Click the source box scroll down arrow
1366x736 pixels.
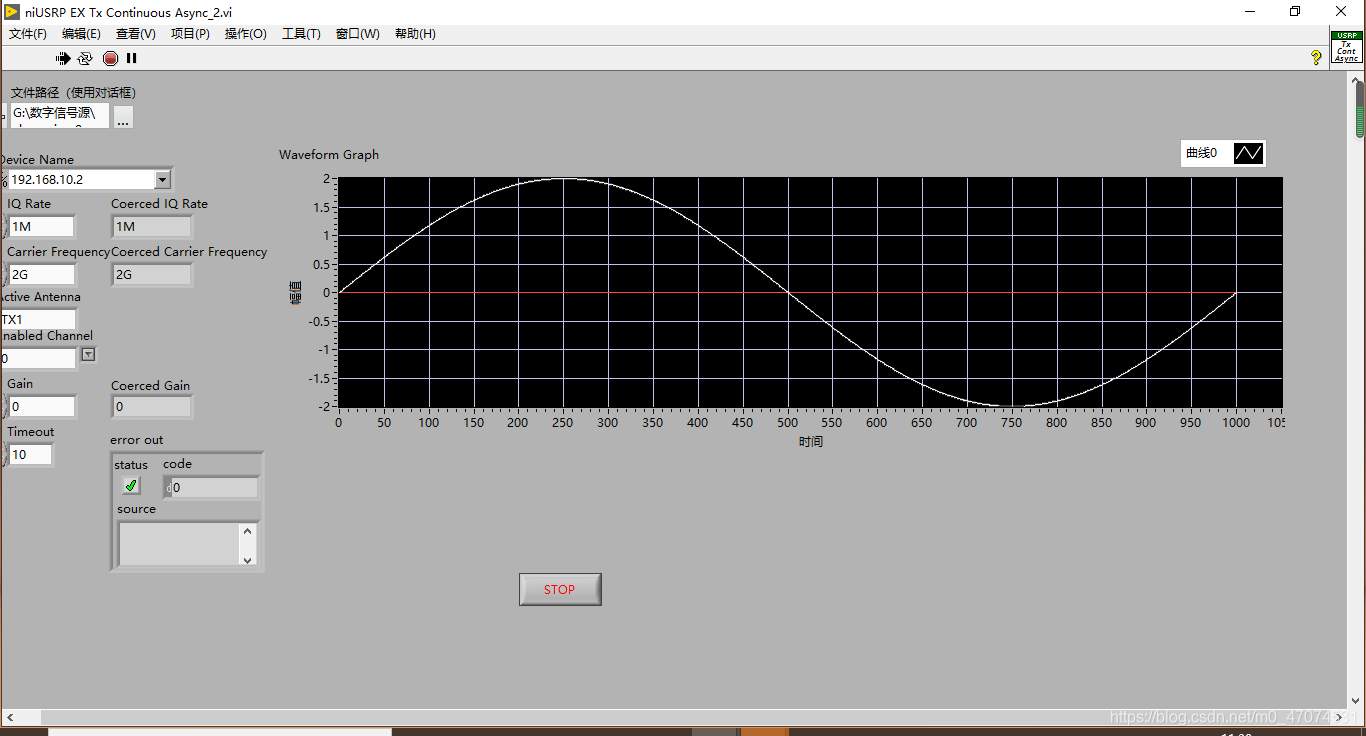coord(248,559)
